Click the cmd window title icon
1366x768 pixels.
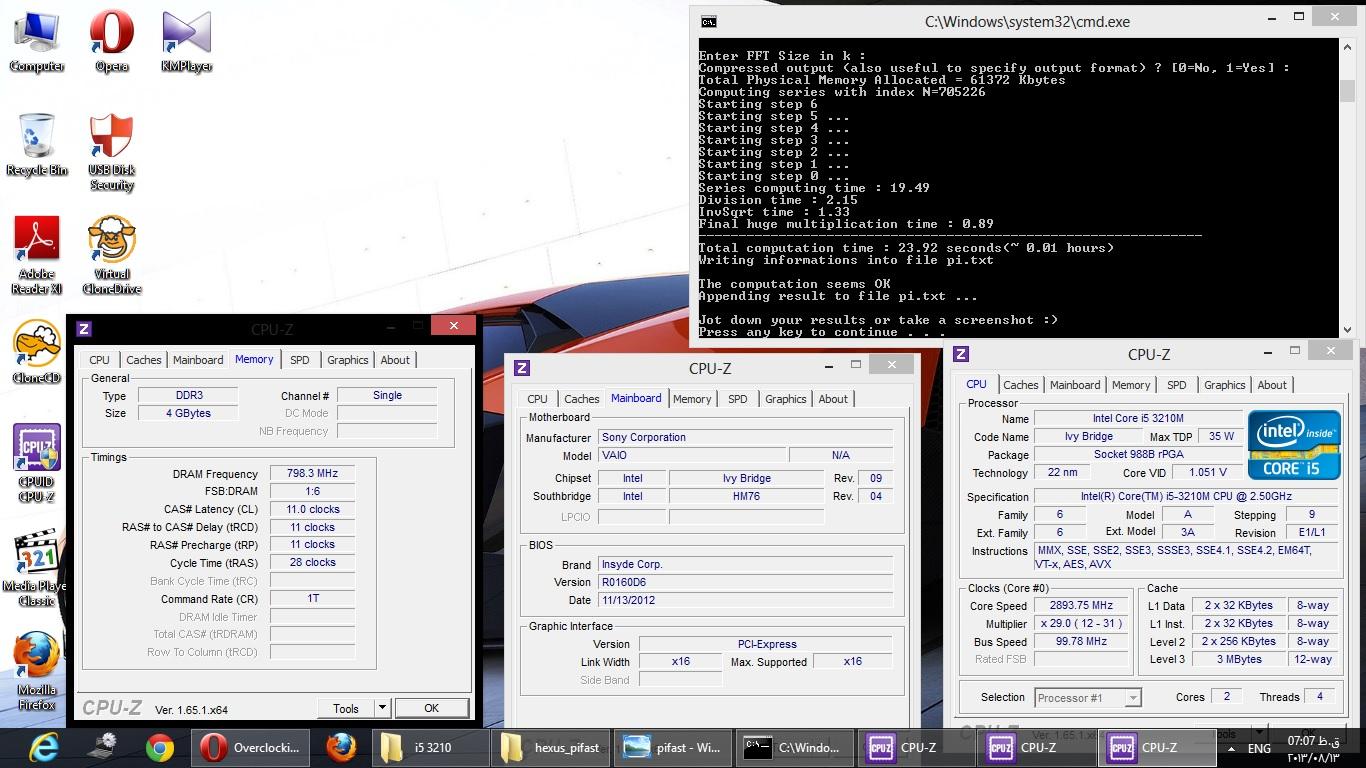pos(708,21)
